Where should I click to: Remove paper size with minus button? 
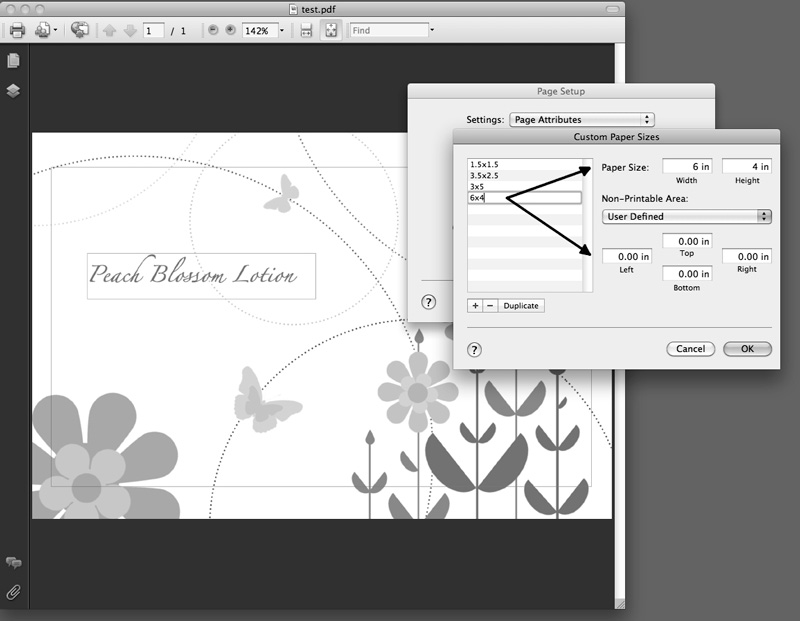(x=490, y=306)
